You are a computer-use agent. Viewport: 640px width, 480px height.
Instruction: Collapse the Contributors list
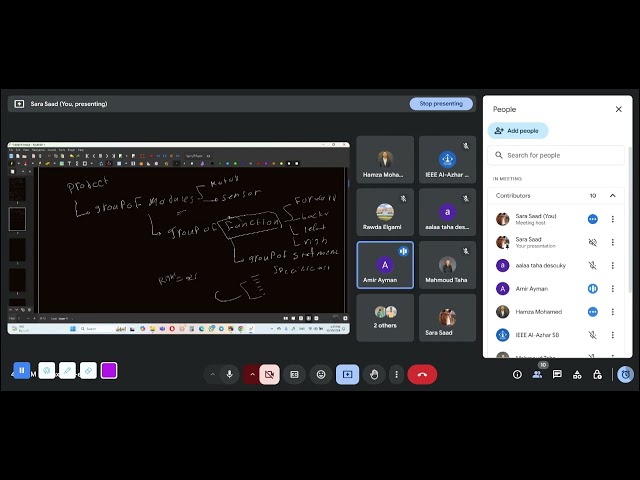point(613,196)
